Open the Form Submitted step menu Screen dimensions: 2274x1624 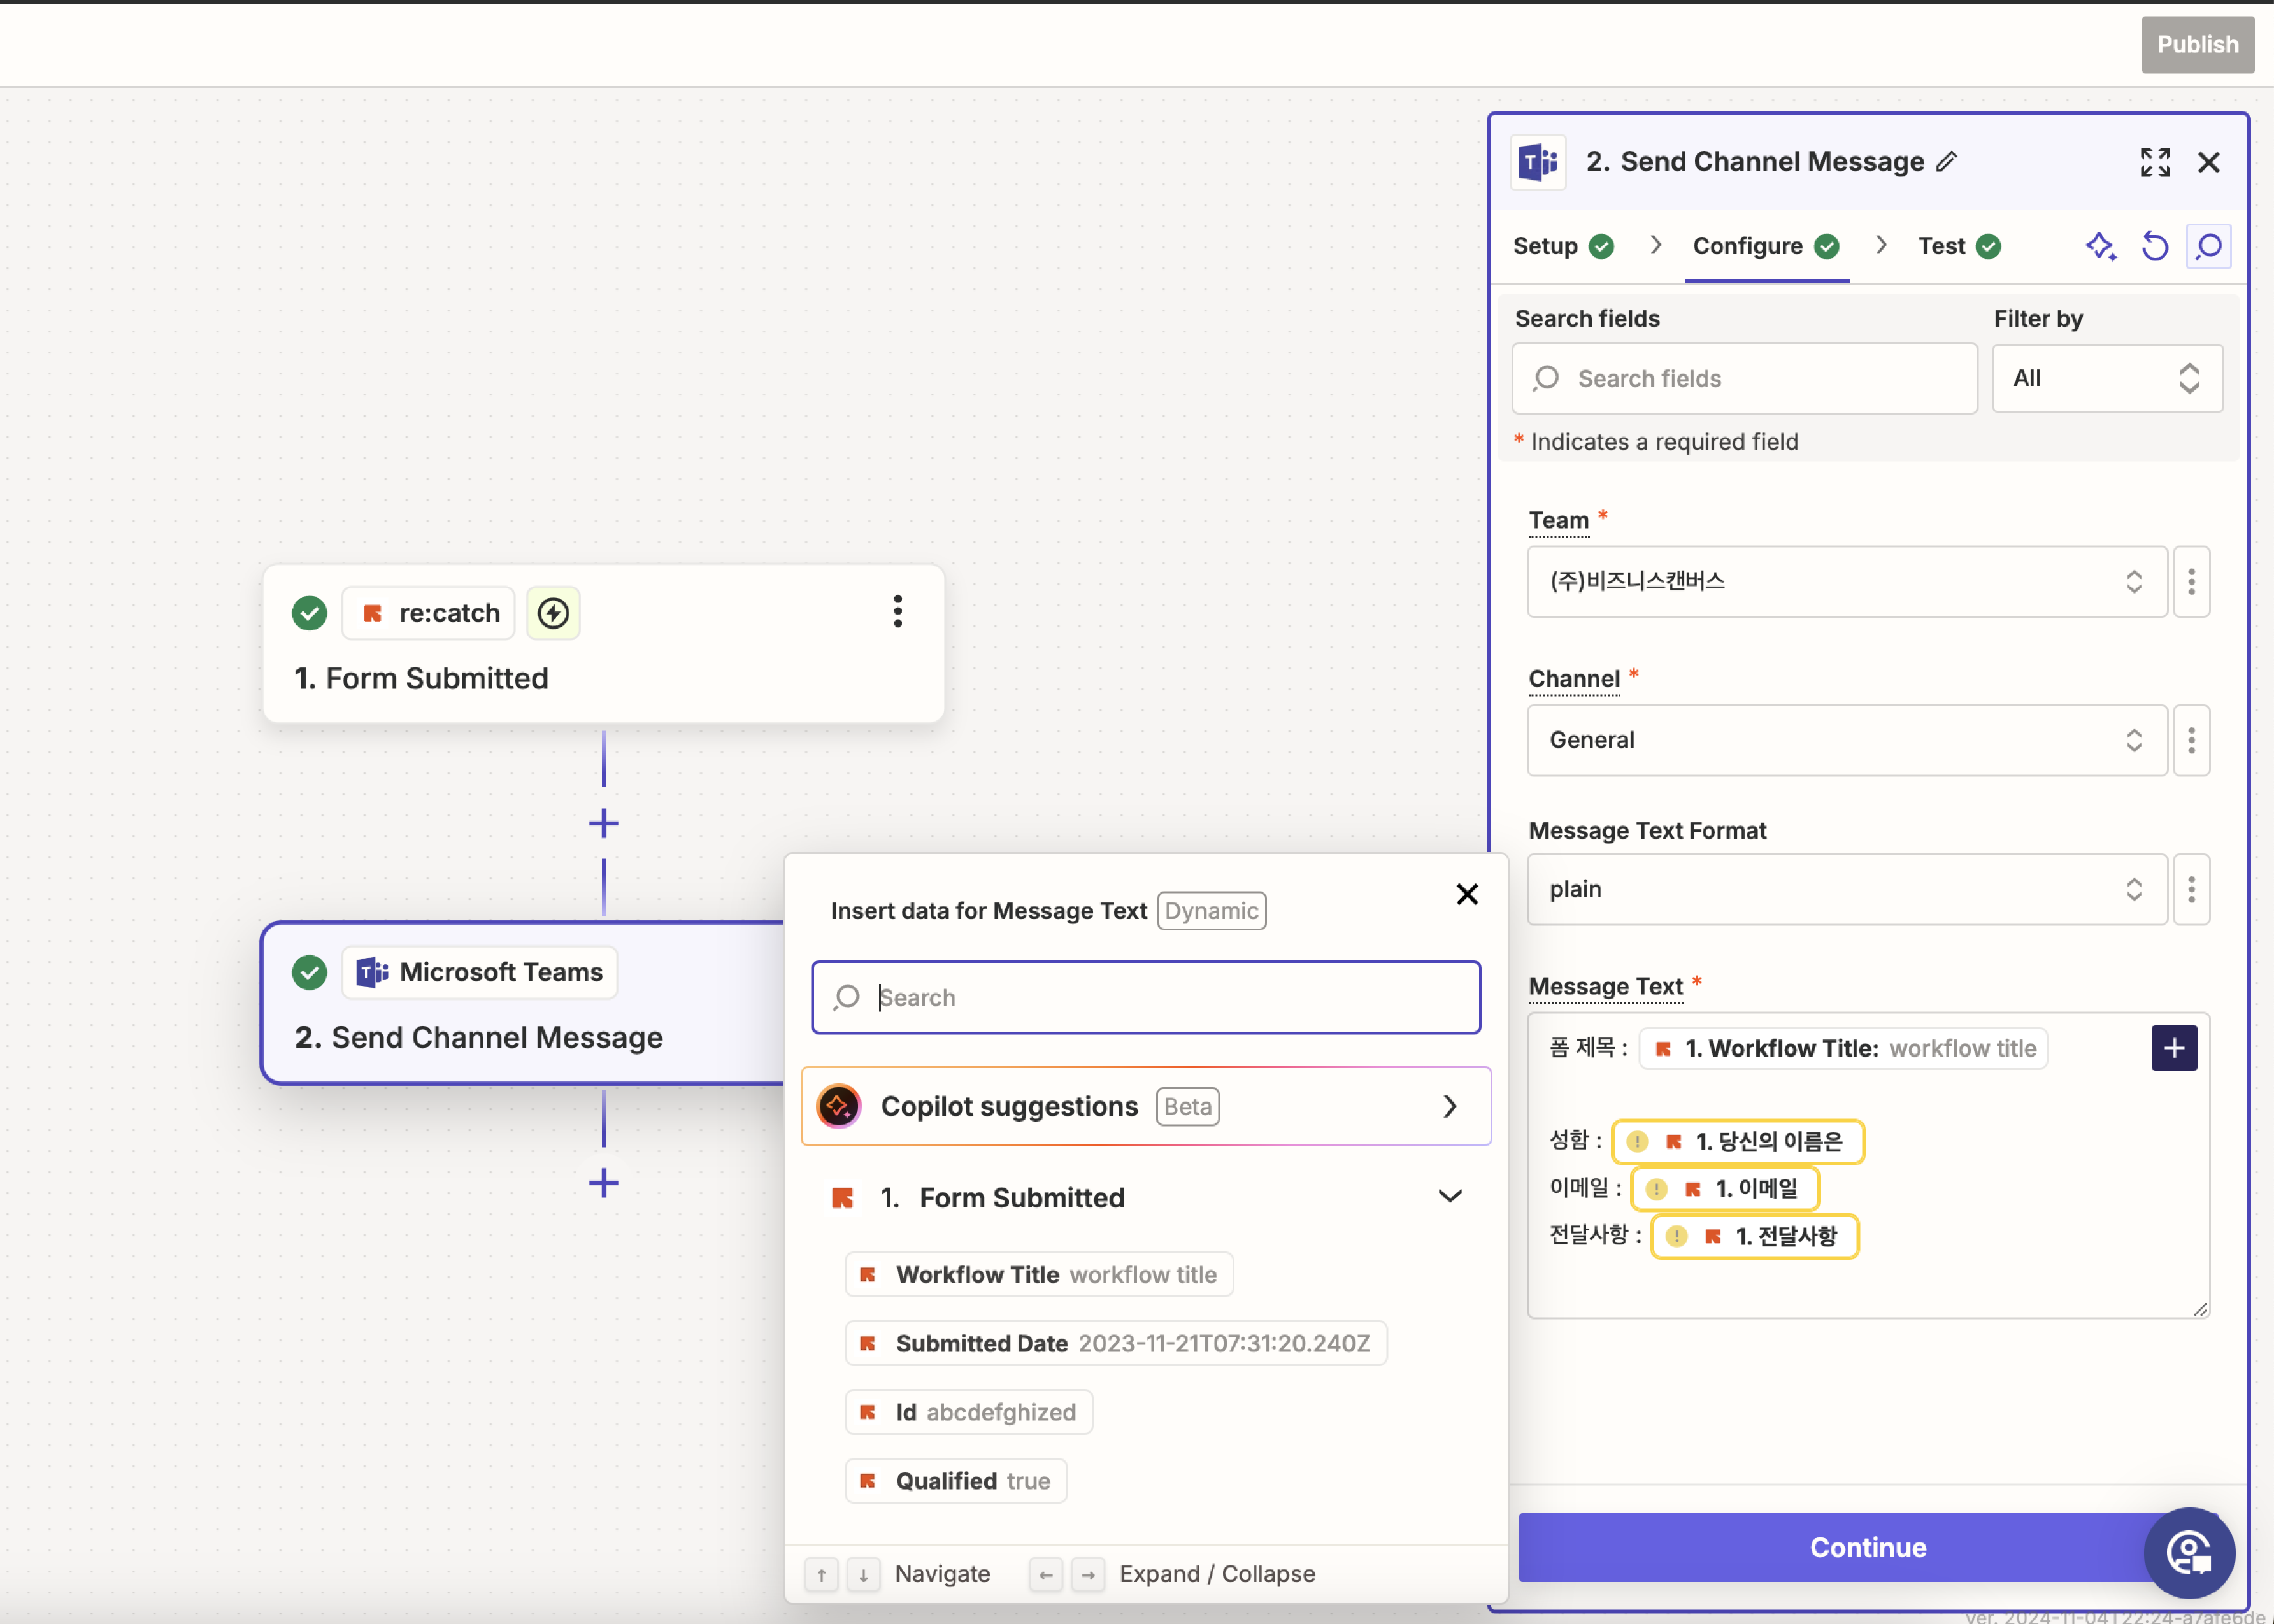(897, 611)
